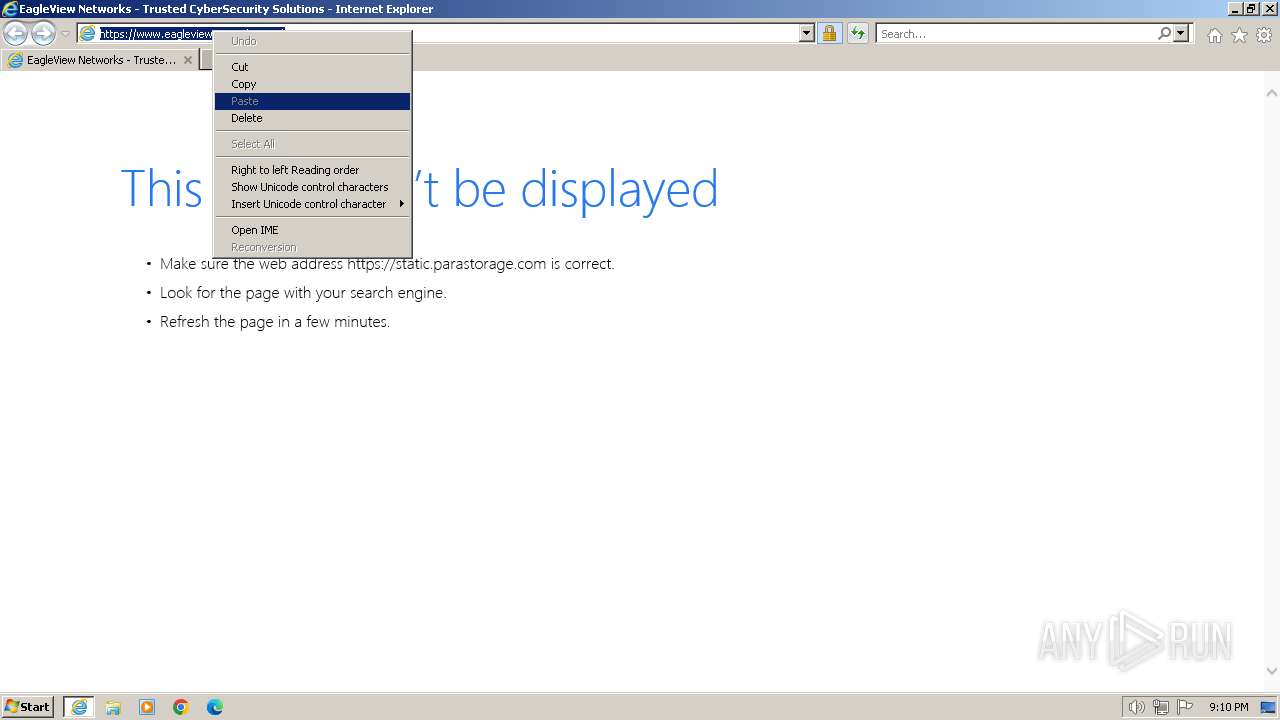The image size is (1280, 720).
Task: Expand Insert Unicode control character submenu
Action: click(312, 204)
